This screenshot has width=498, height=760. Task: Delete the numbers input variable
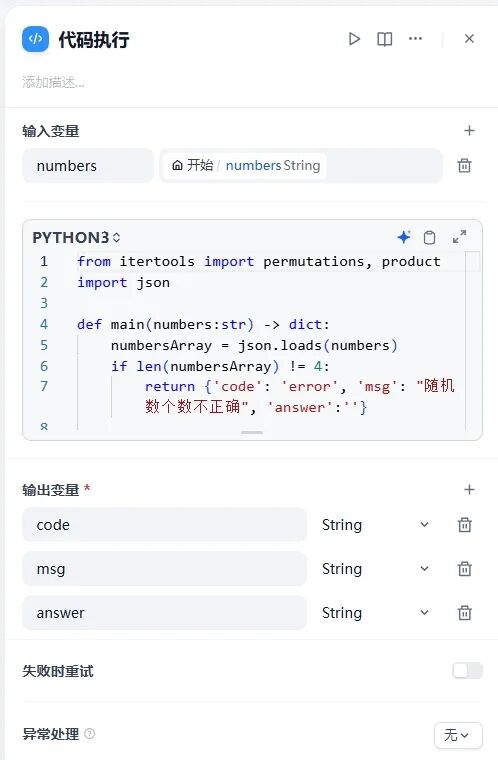click(464, 165)
